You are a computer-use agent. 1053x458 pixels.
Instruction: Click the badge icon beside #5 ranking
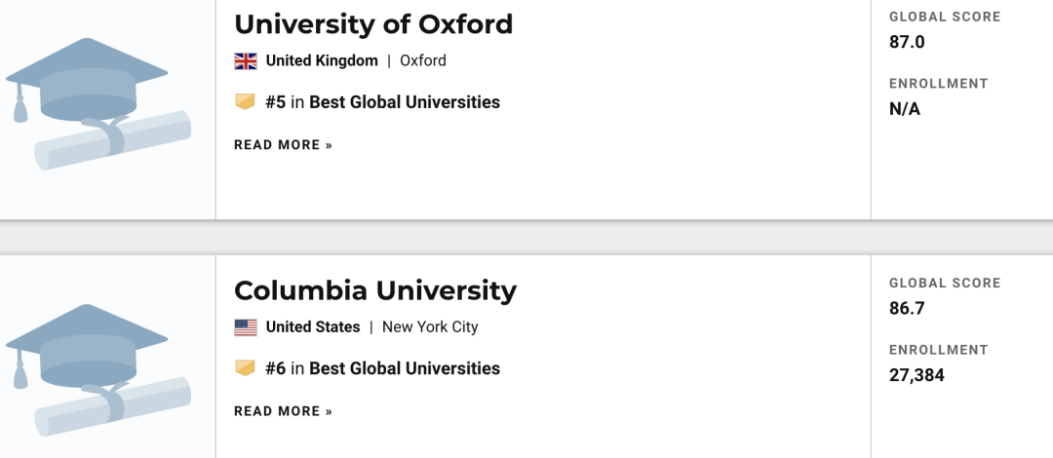point(245,102)
